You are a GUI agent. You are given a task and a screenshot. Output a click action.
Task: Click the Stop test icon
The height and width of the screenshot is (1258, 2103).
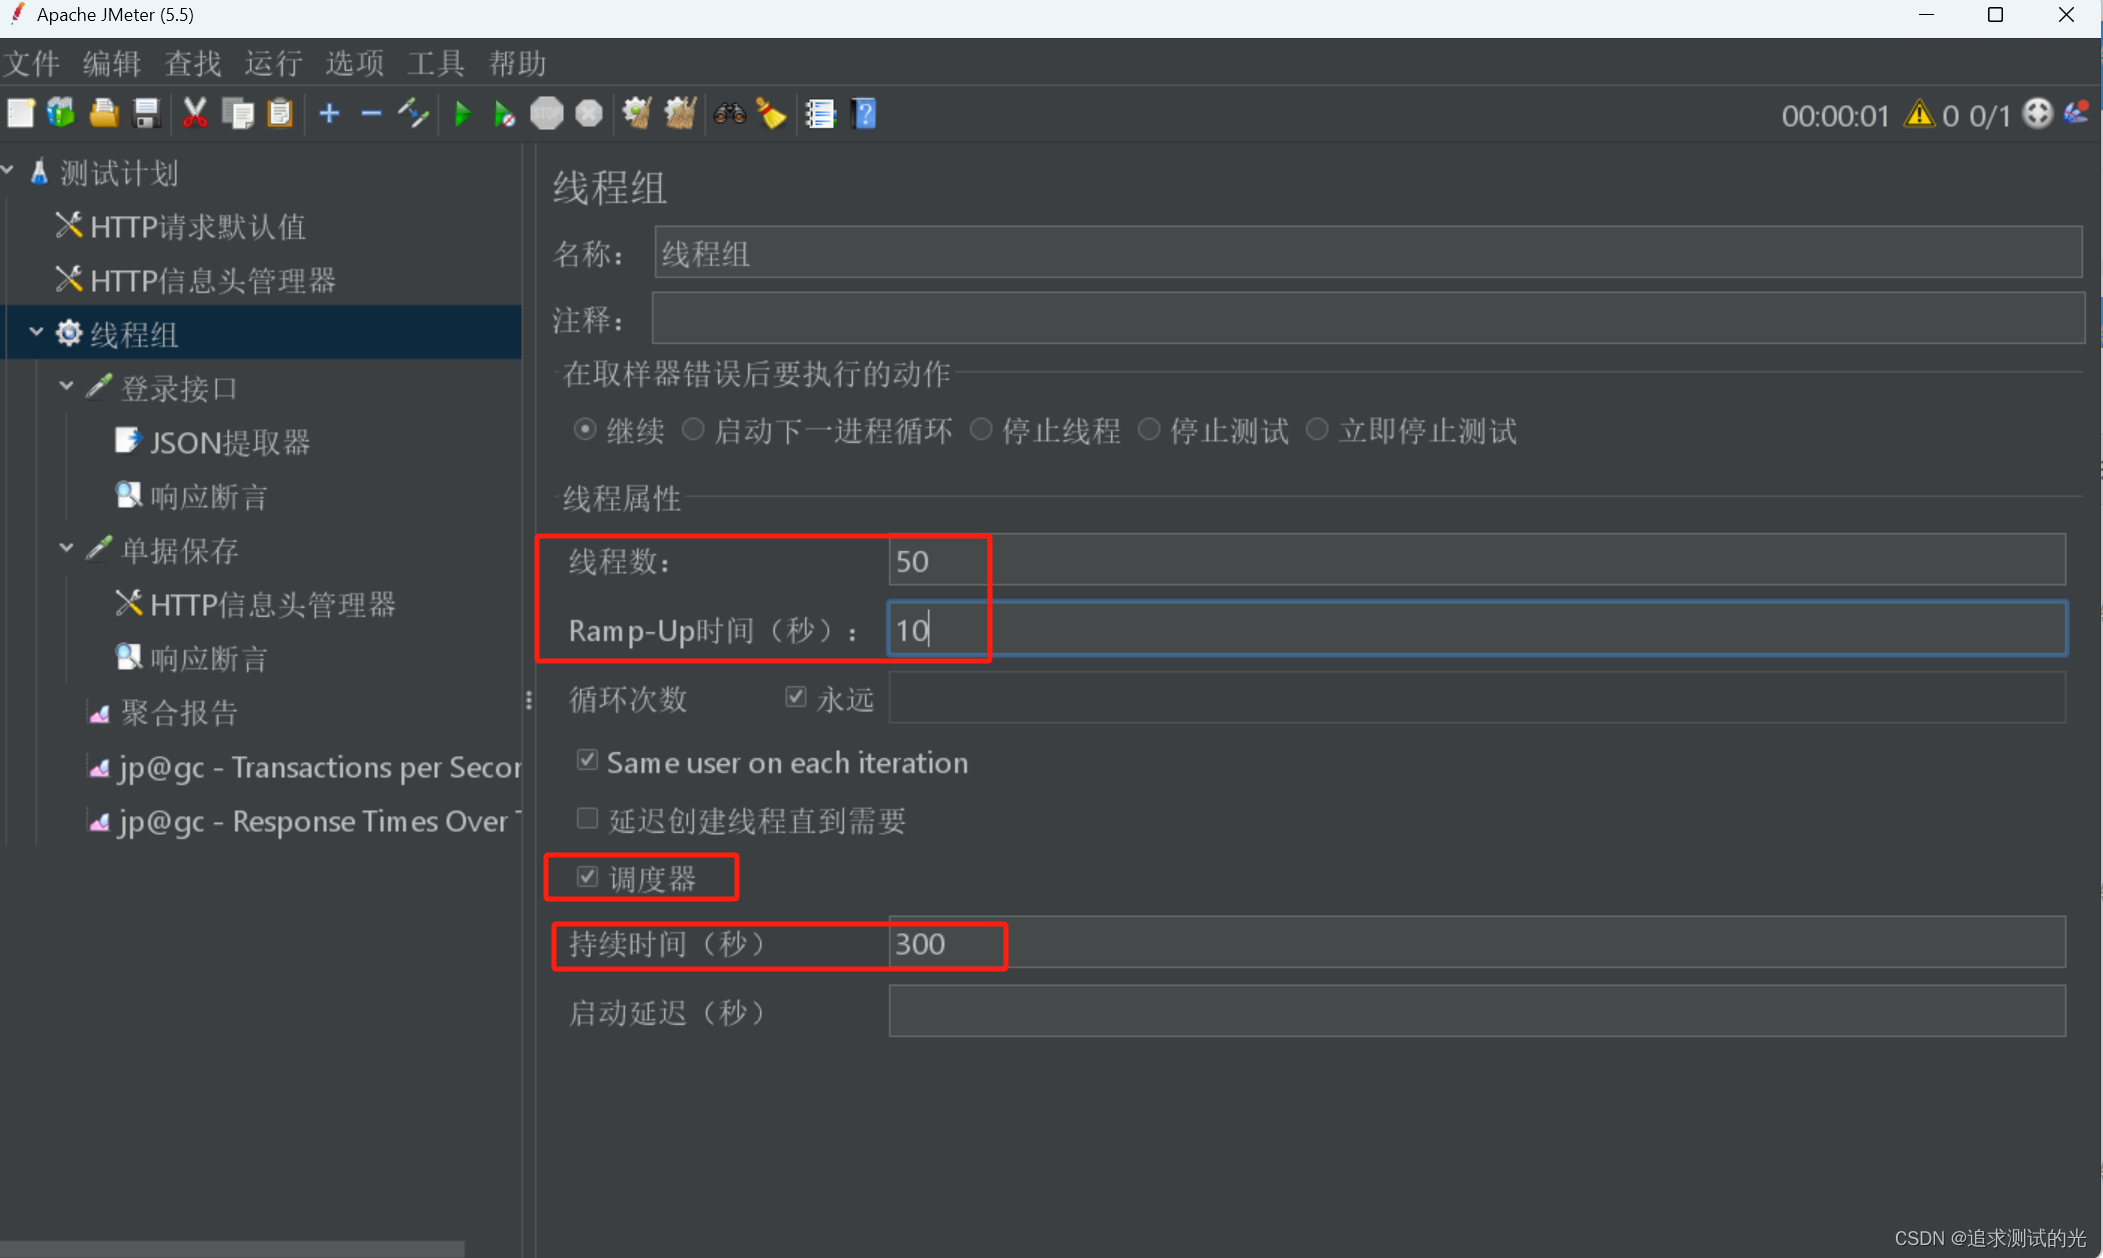click(547, 114)
